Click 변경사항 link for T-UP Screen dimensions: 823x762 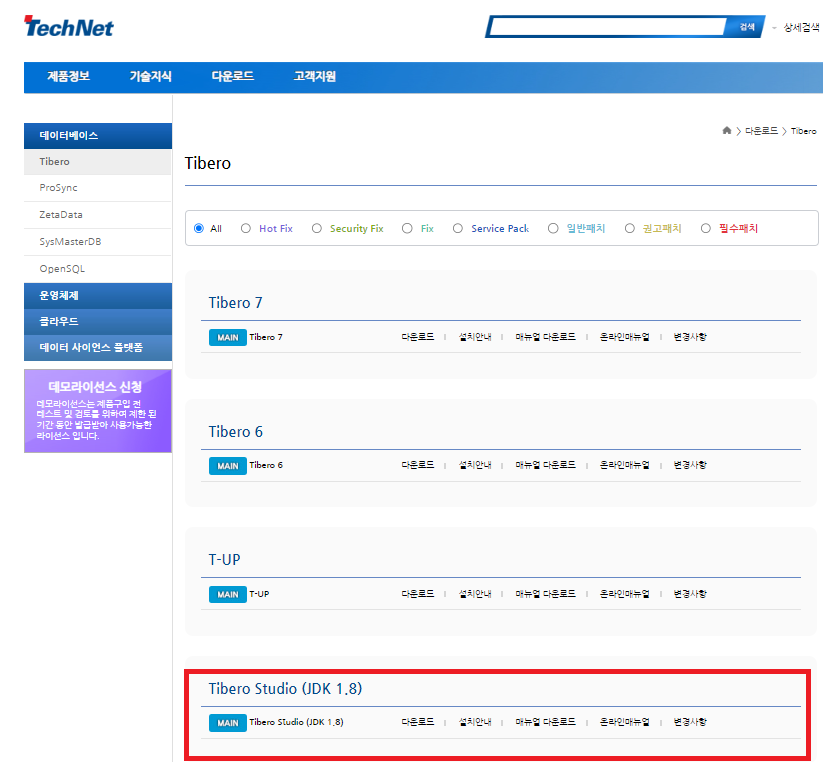point(690,594)
